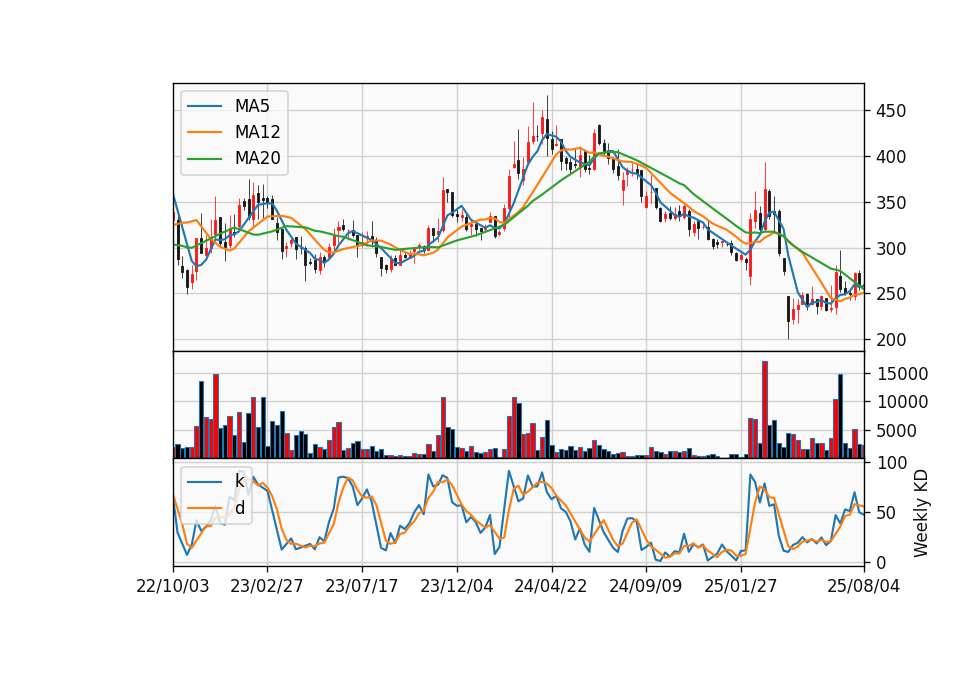Click the 24/04/22 date label

551,586
